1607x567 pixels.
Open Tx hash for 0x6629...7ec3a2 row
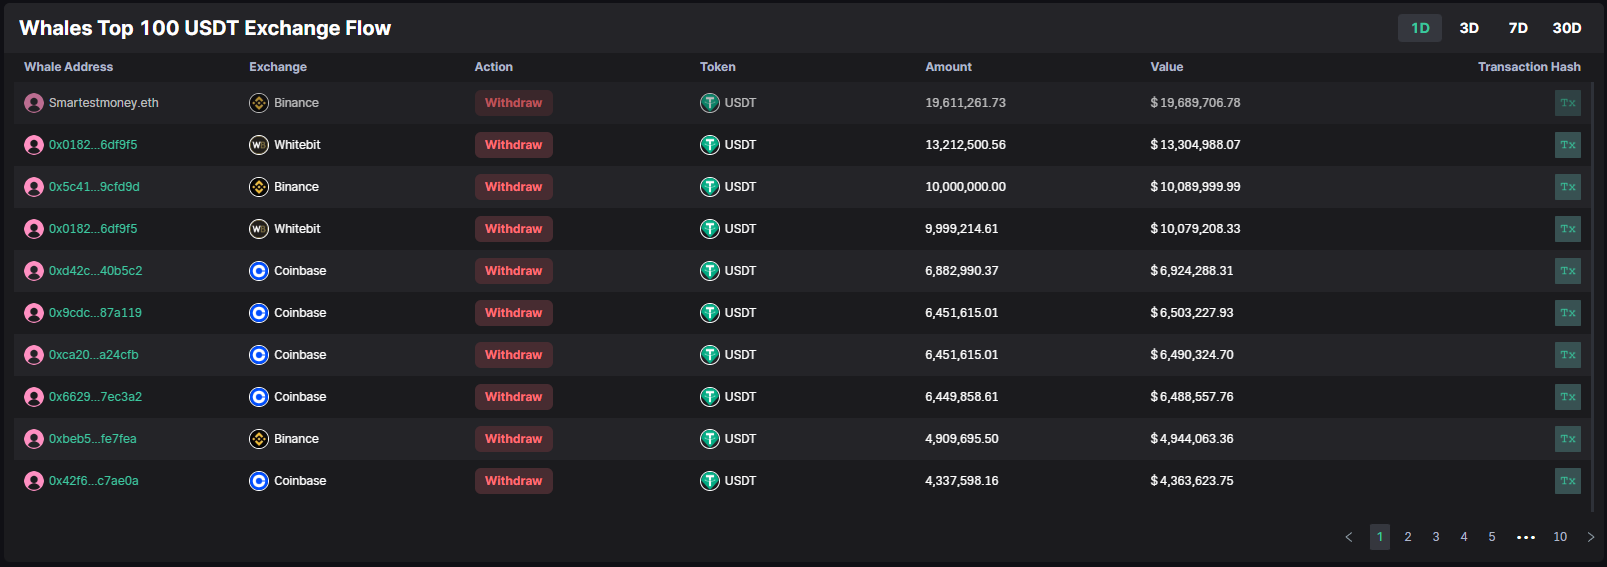click(1567, 397)
